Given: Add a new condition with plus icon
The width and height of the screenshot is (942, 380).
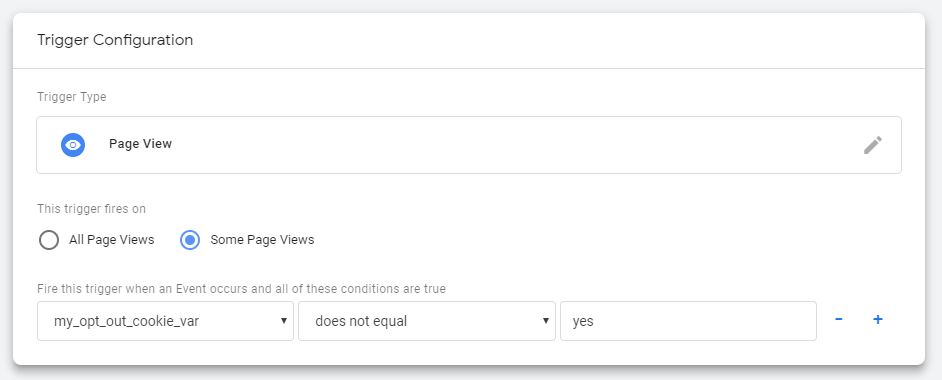Looking at the screenshot, I should (878, 319).
